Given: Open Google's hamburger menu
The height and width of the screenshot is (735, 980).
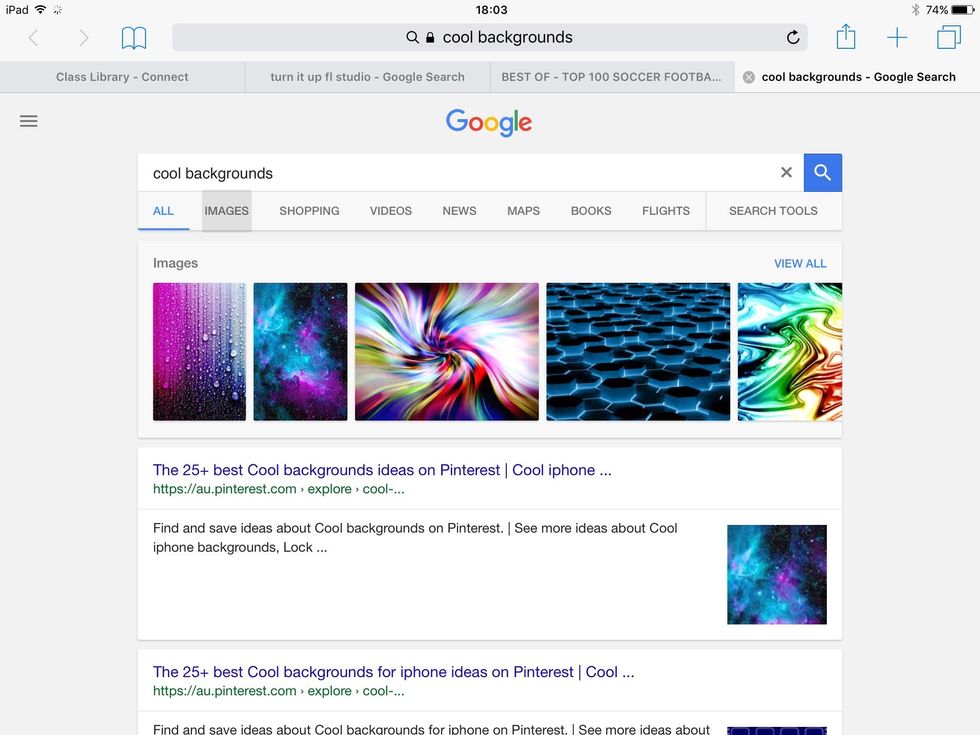Looking at the screenshot, I should click(x=29, y=121).
